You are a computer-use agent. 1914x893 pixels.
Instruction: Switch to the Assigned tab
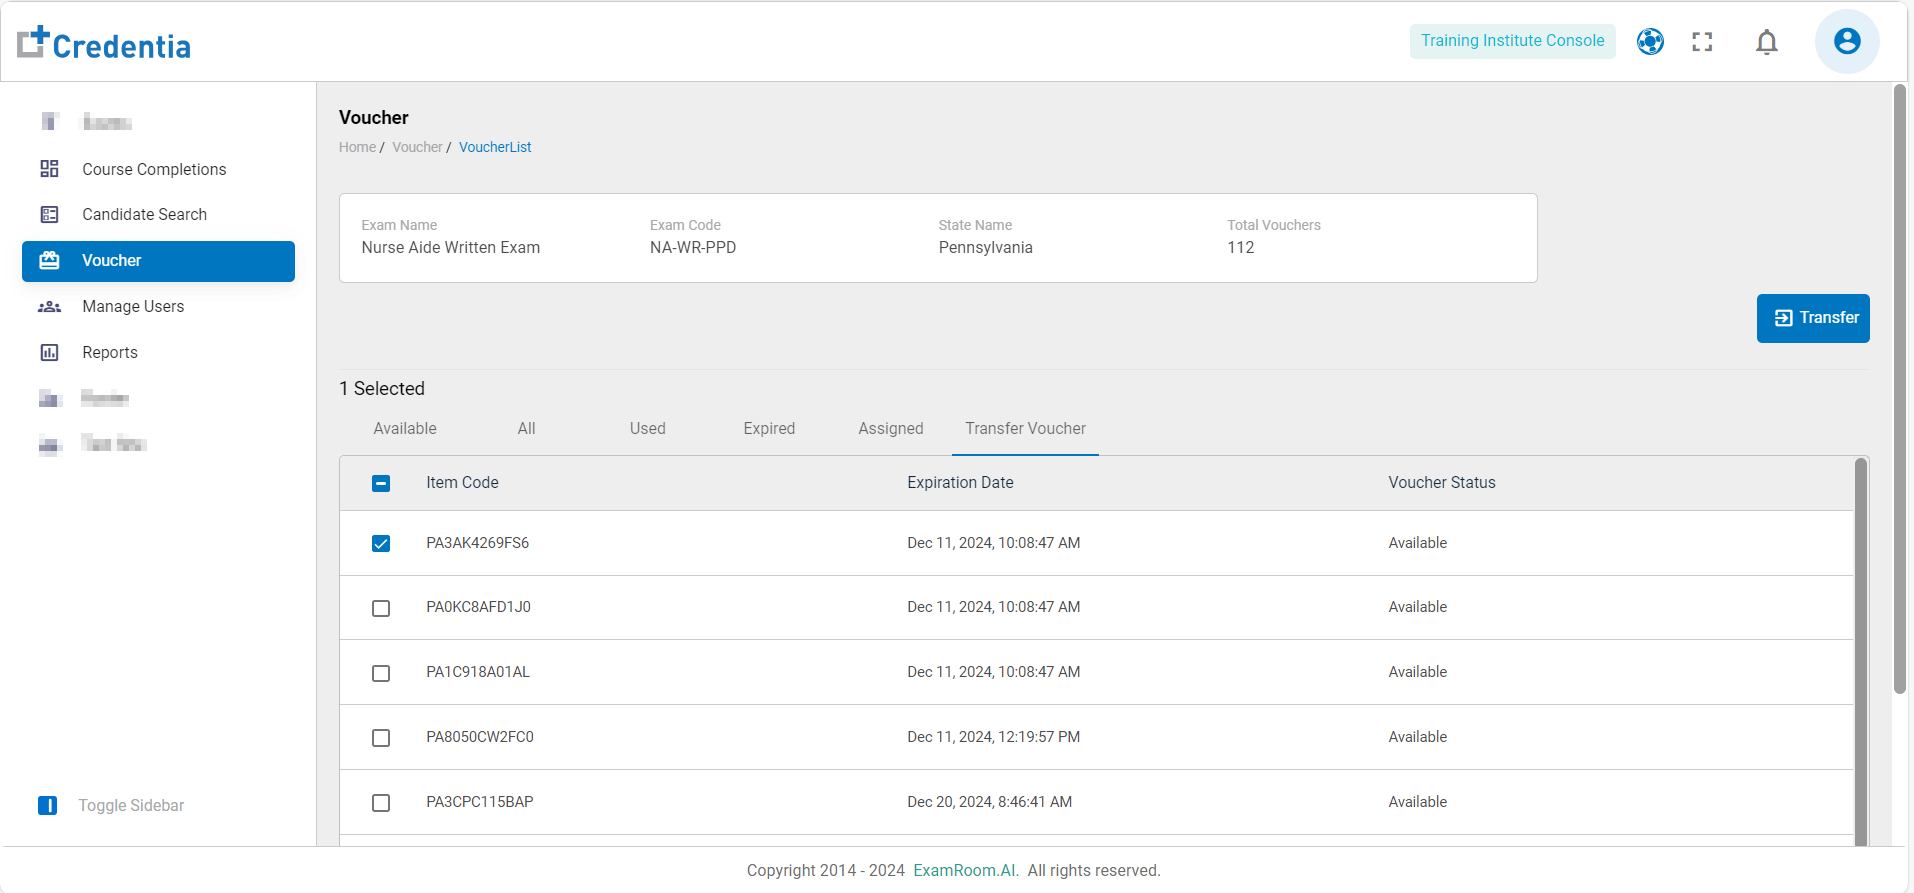[891, 428]
